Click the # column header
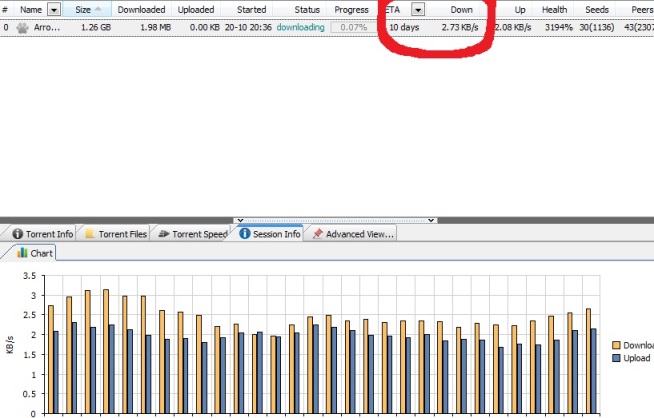654x418 pixels. point(5,9)
